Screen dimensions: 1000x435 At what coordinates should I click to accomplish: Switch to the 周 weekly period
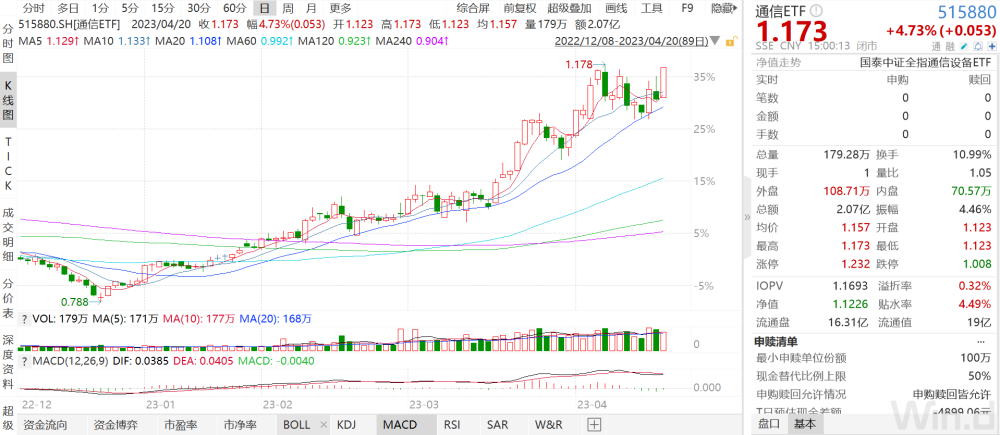pyautogui.click(x=288, y=8)
